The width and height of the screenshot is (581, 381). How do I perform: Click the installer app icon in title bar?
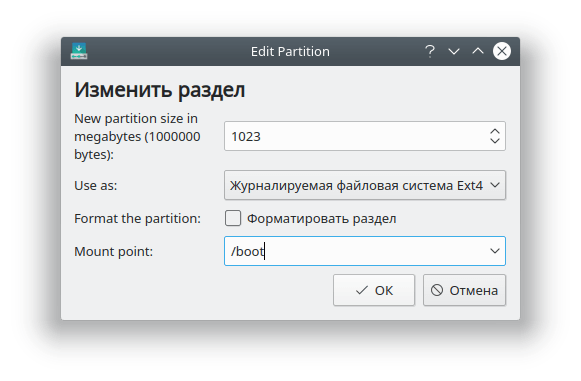pos(79,51)
